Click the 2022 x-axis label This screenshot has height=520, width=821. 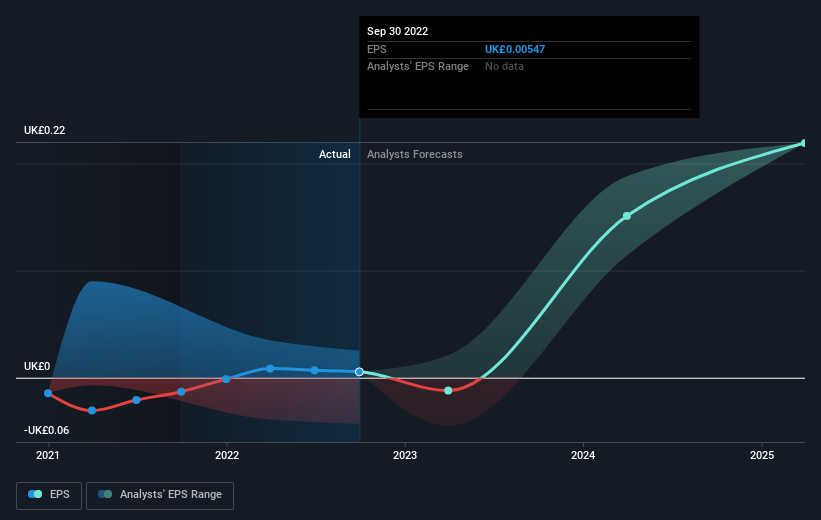(227, 456)
